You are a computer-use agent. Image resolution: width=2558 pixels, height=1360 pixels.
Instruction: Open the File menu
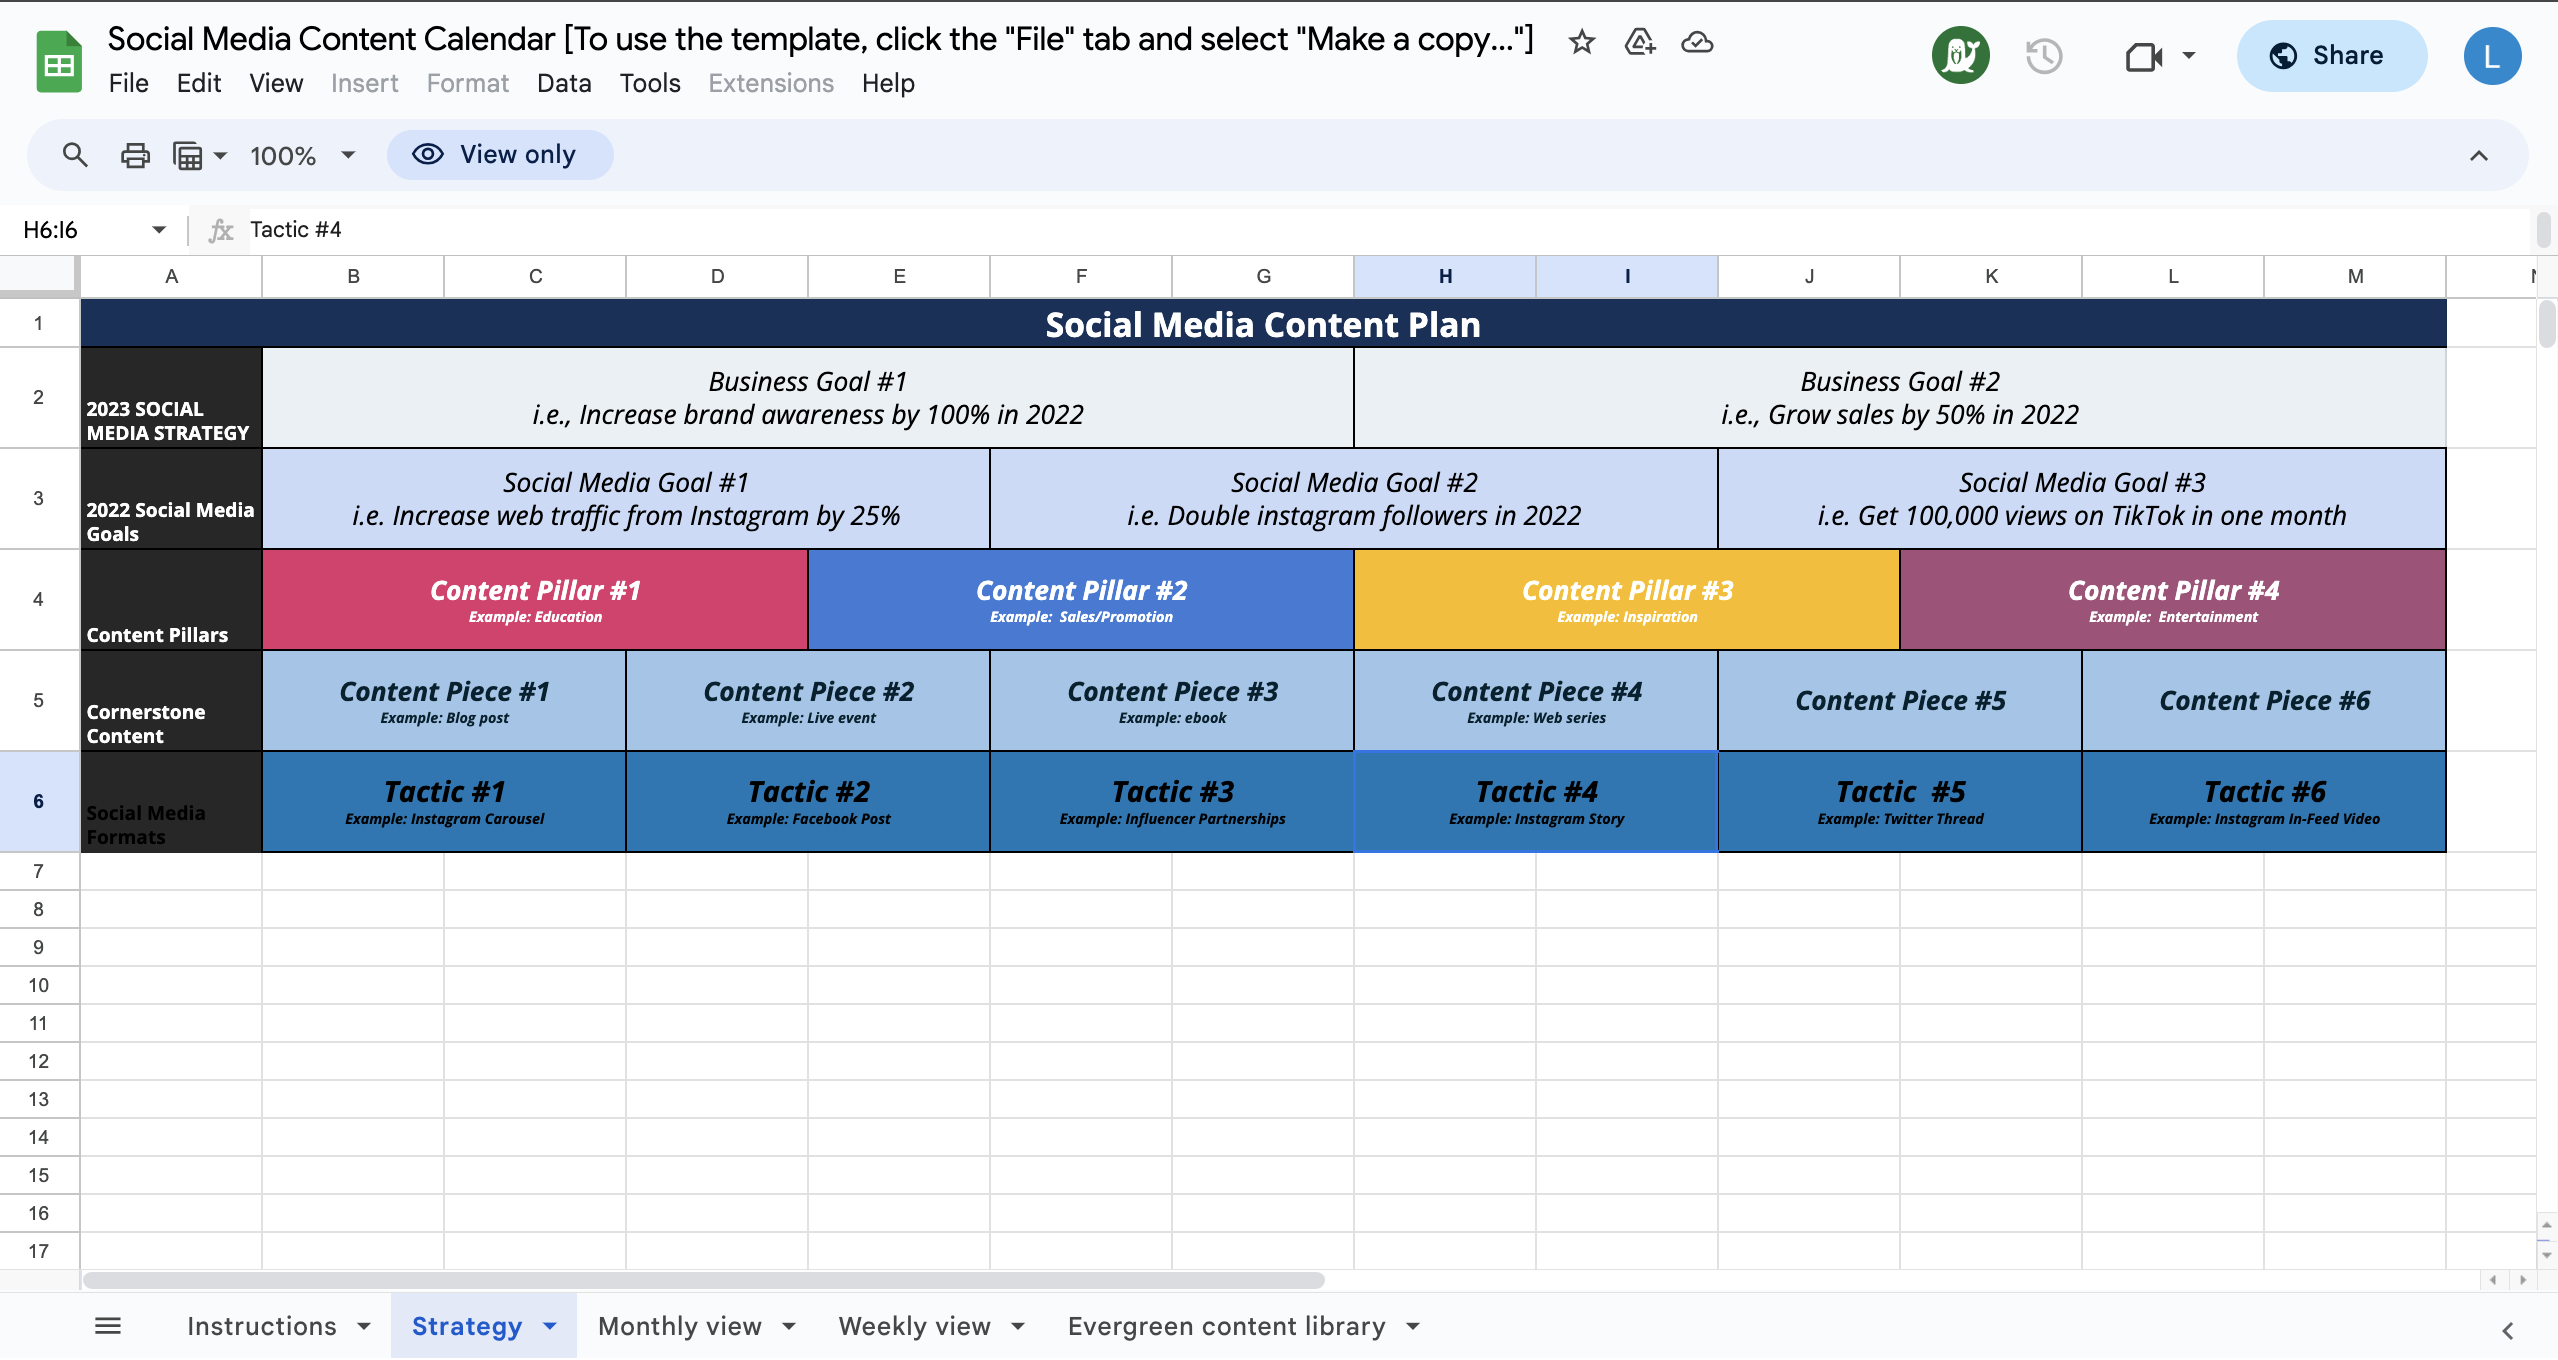pos(128,83)
